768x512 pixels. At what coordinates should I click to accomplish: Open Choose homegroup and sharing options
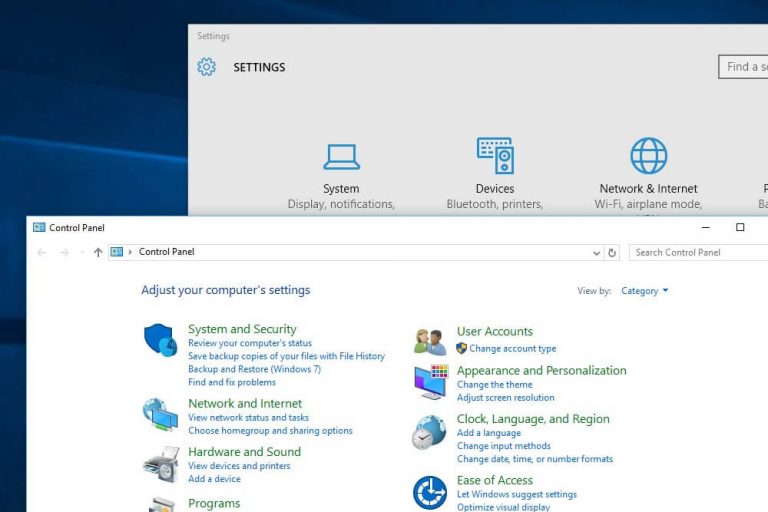click(x=270, y=431)
